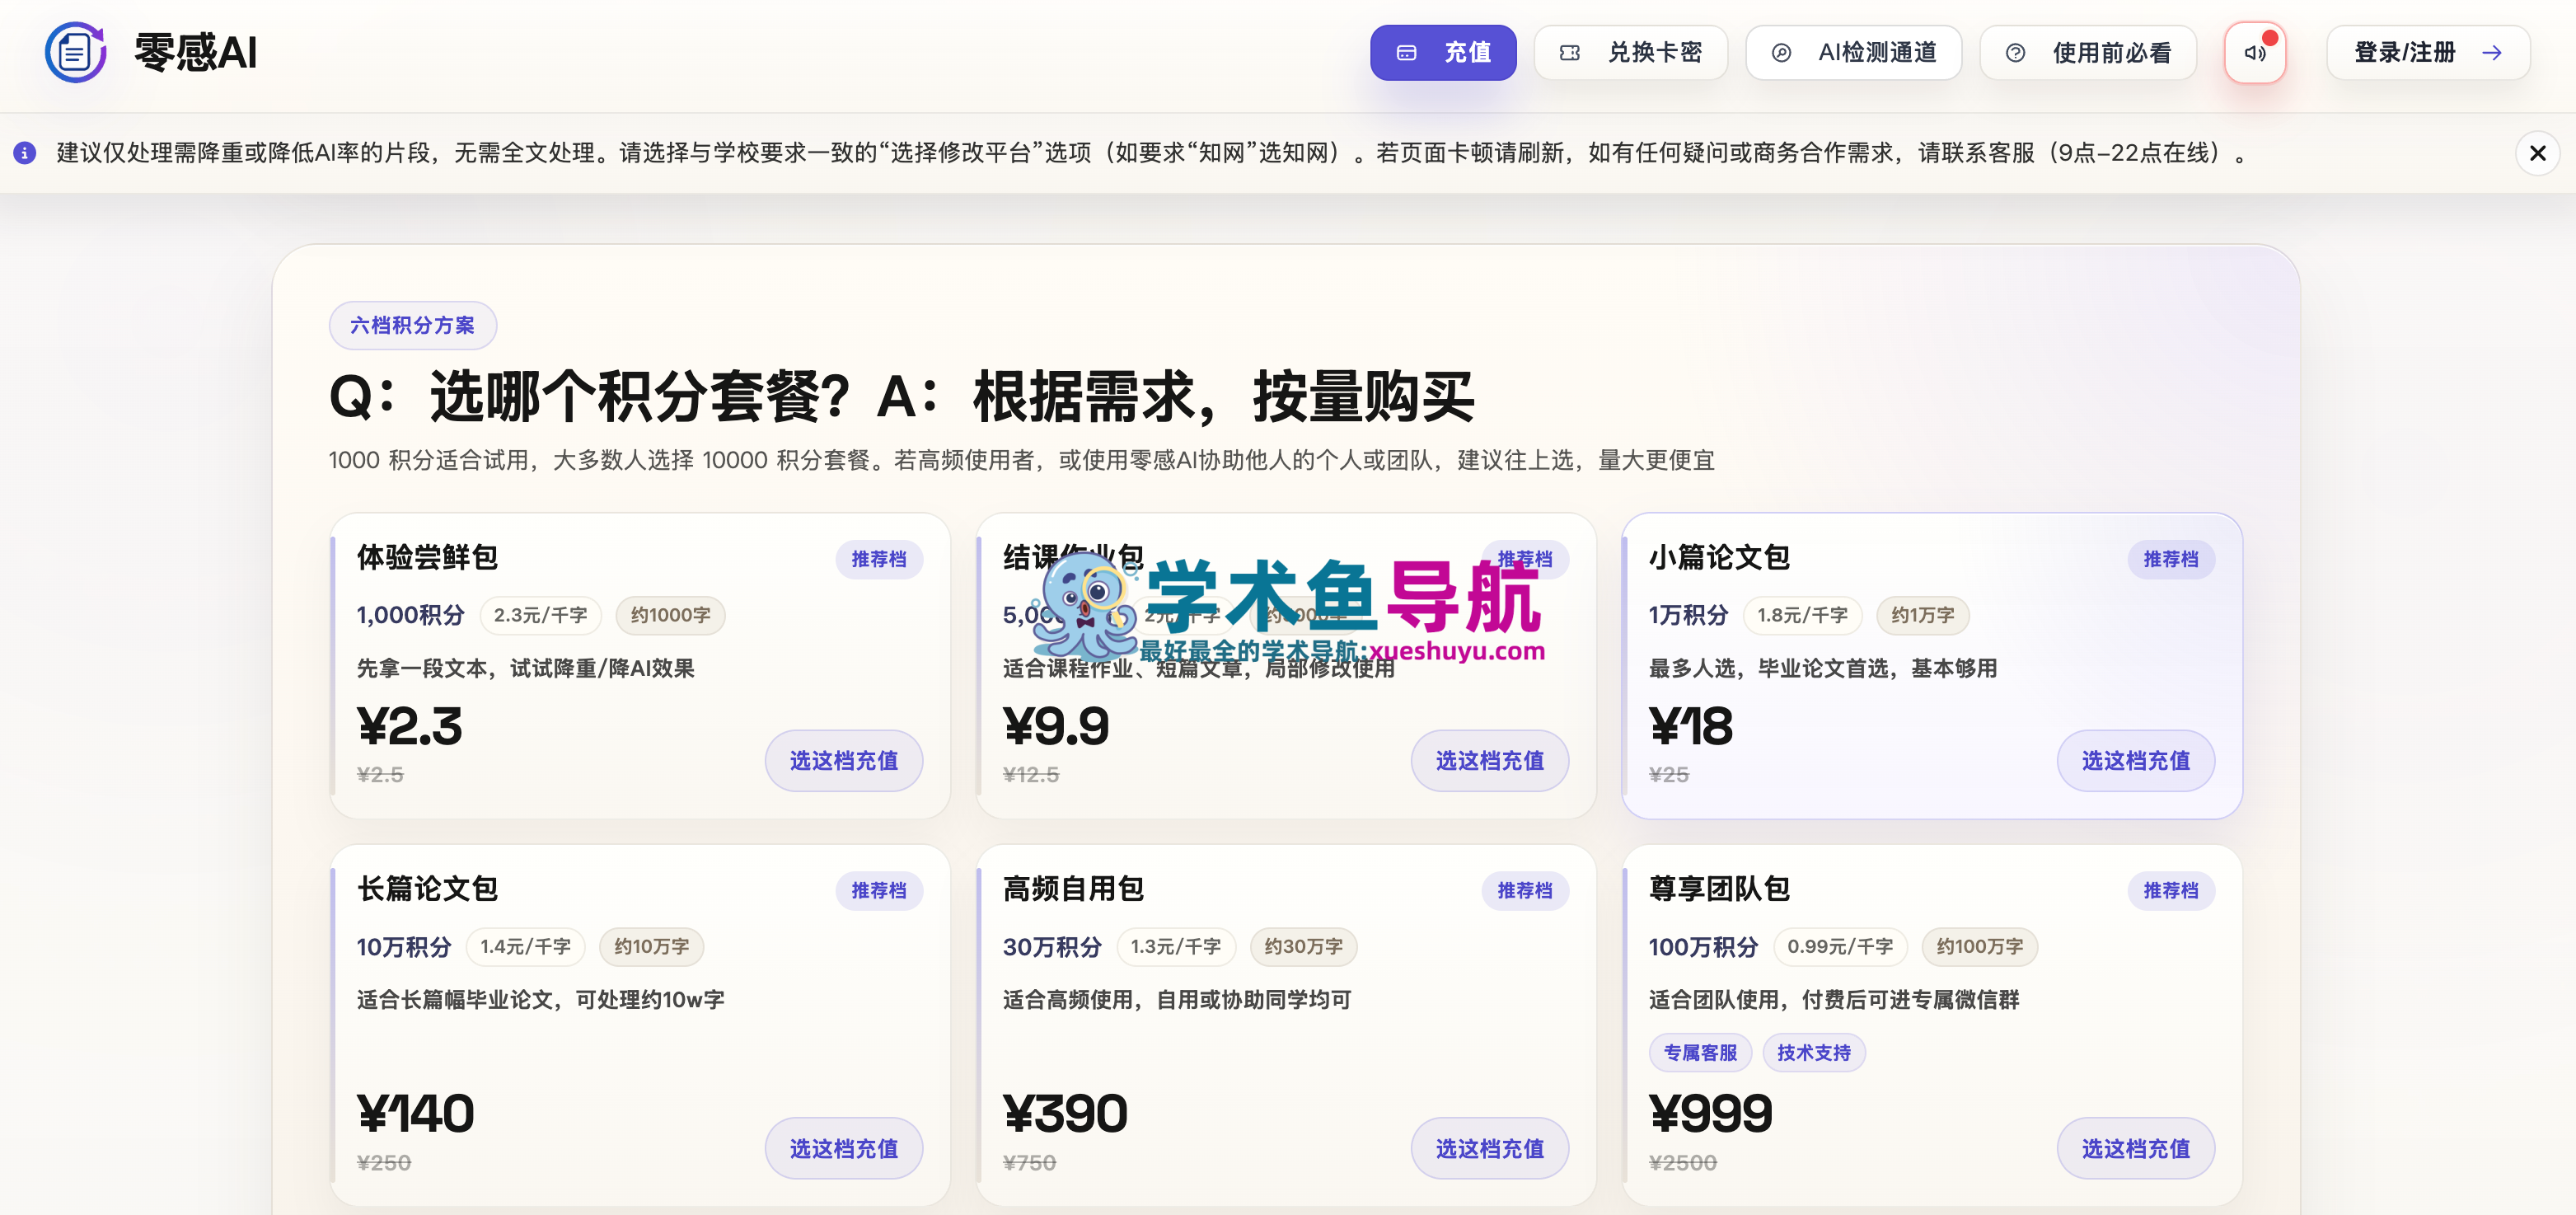
Task: Click the 1.8元/千字 rate pill
Action: [1803, 615]
